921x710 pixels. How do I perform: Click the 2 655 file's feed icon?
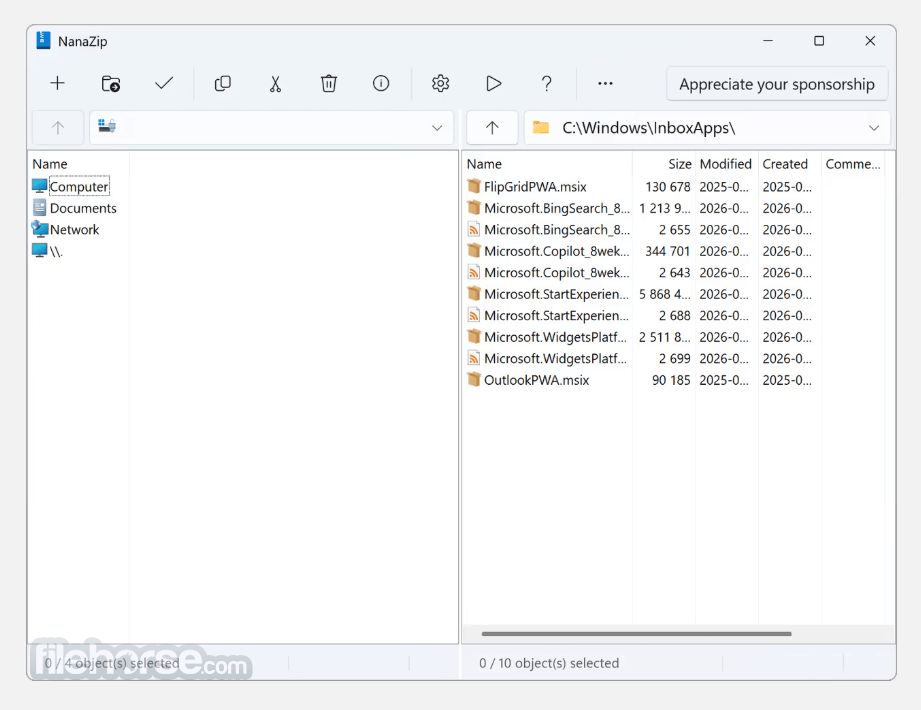474,229
